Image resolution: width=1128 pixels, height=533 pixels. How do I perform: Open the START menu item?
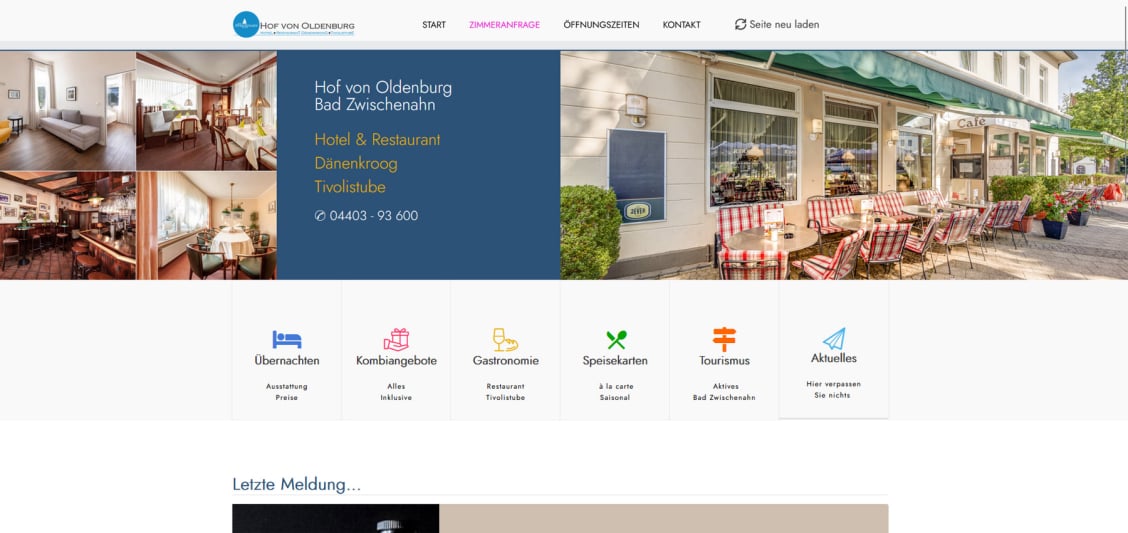[434, 24]
